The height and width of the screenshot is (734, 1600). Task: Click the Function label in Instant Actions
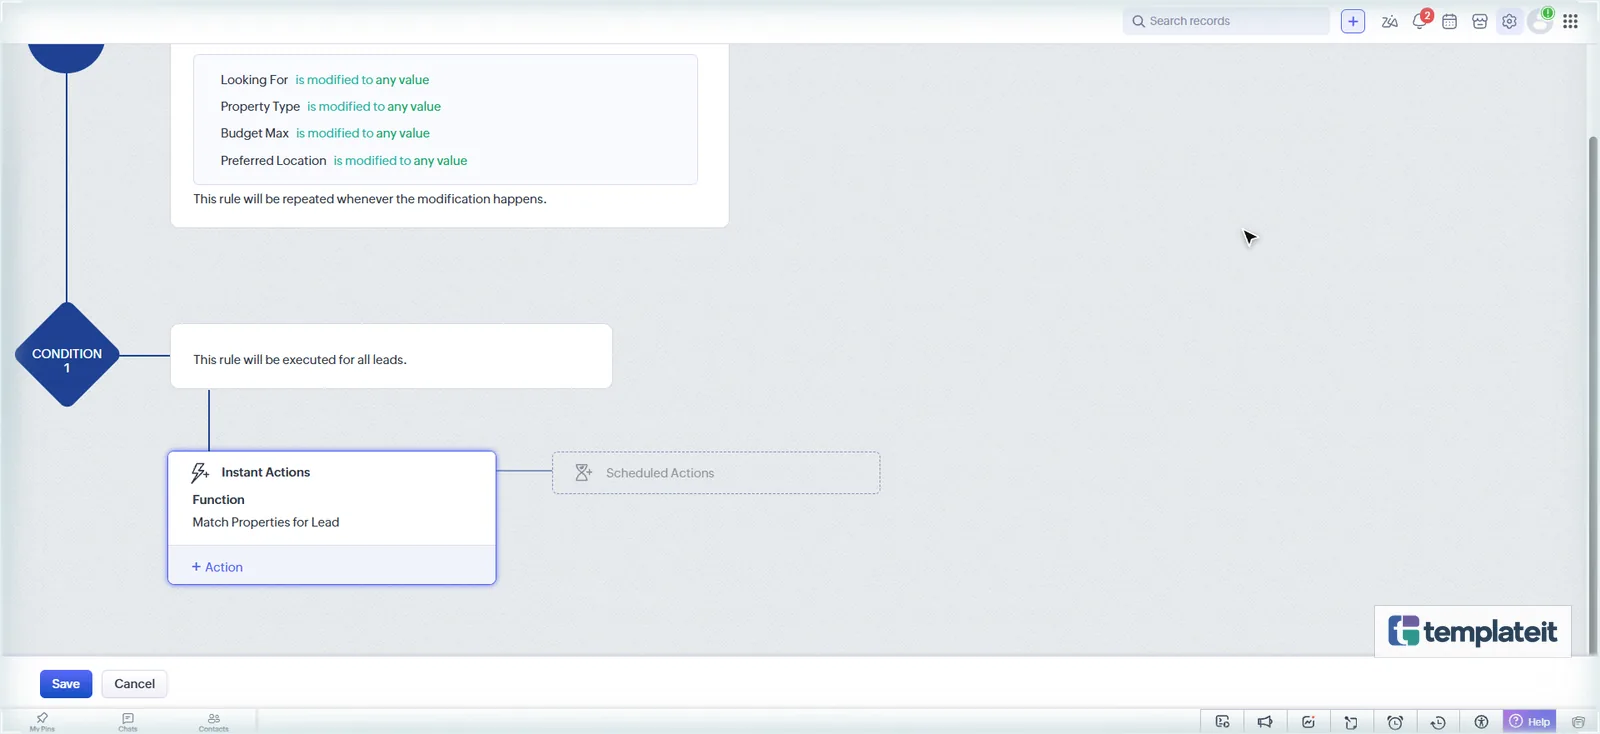[x=218, y=500]
